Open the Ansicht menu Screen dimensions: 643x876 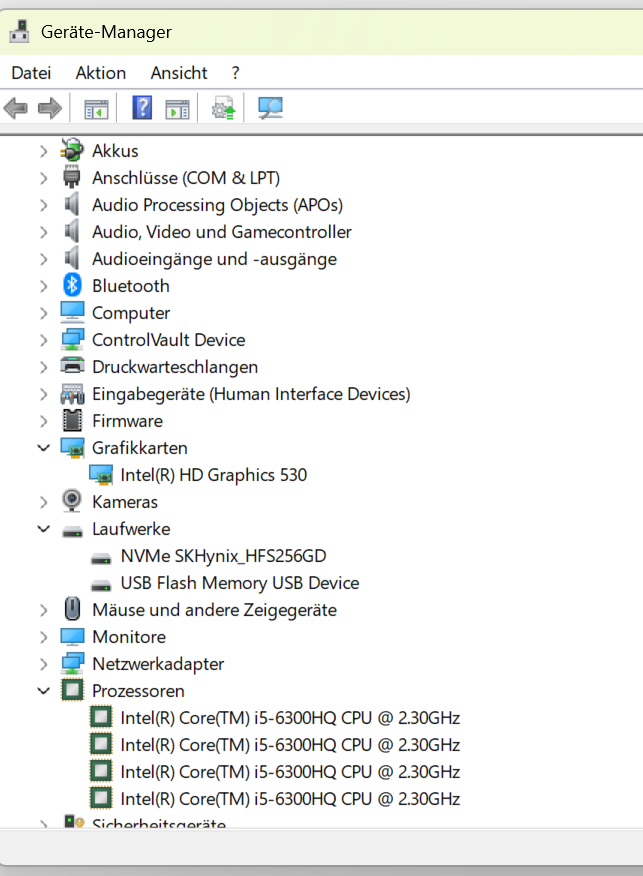point(179,73)
